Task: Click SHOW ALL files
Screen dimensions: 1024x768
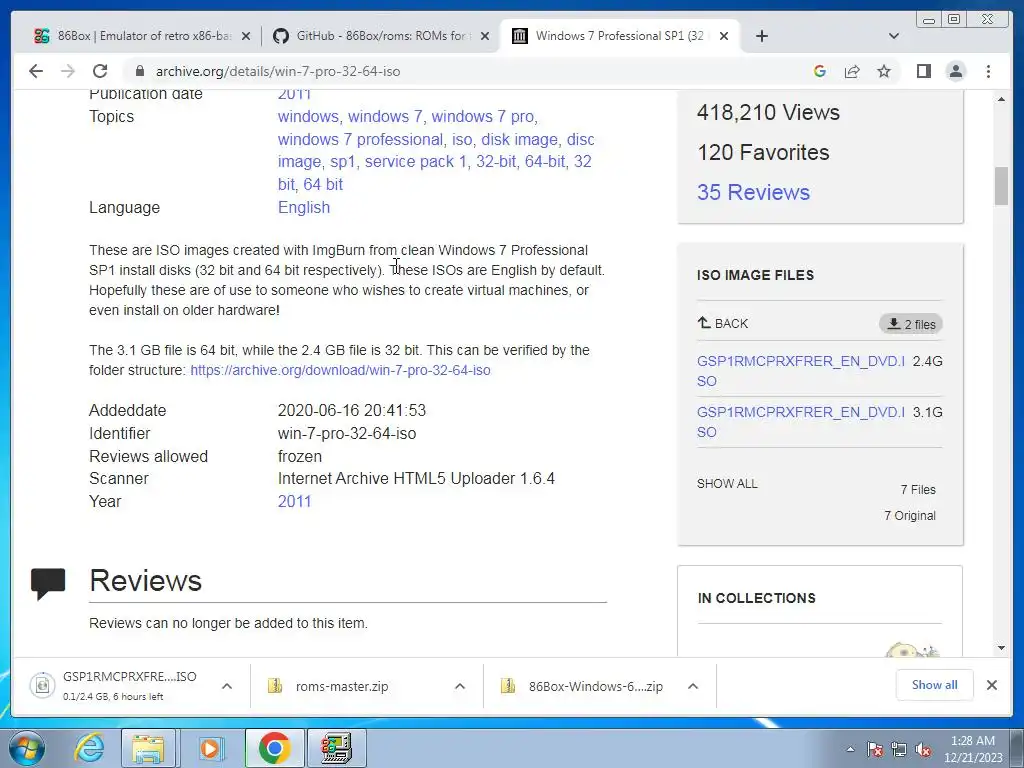Action: 727,484
